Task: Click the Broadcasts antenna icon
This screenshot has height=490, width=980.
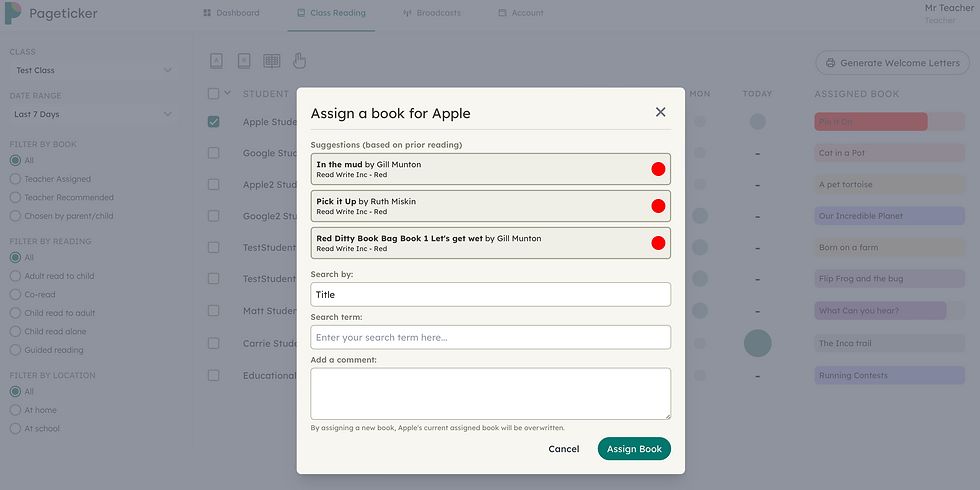Action: (x=408, y=12)
